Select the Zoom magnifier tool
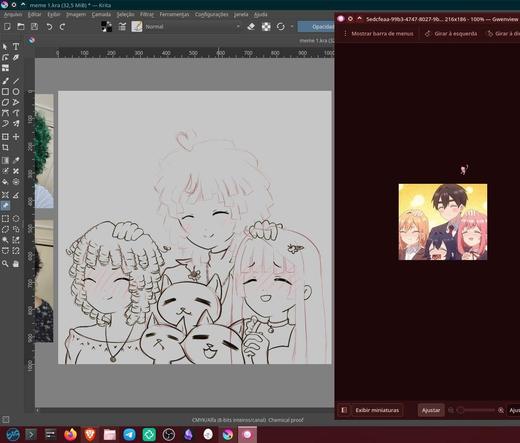The image size is (520, 443). point(5,264)
